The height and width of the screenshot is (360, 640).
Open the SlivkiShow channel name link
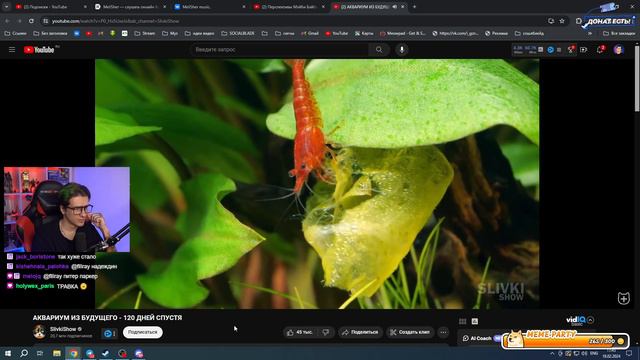tap(63, 329)
